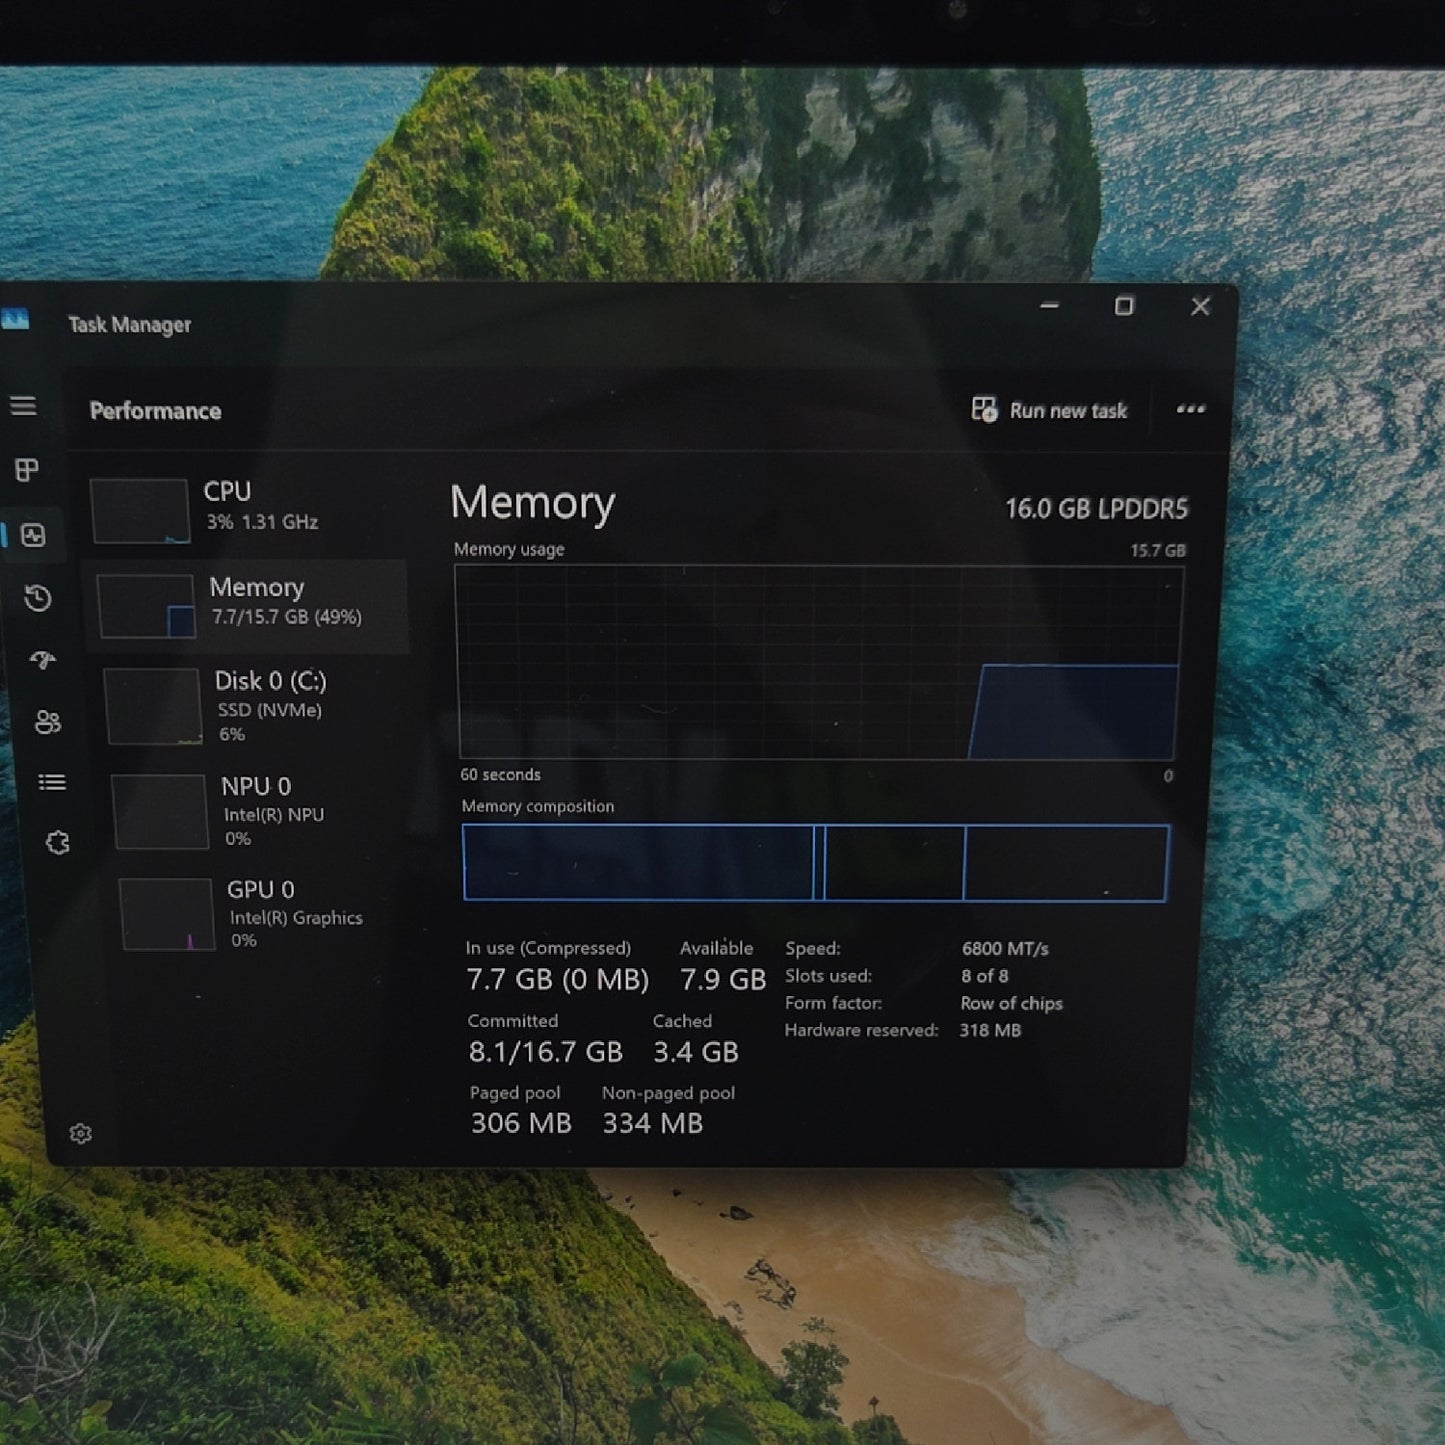Open the three-dot more options menu

click(x=1190, y=409)
